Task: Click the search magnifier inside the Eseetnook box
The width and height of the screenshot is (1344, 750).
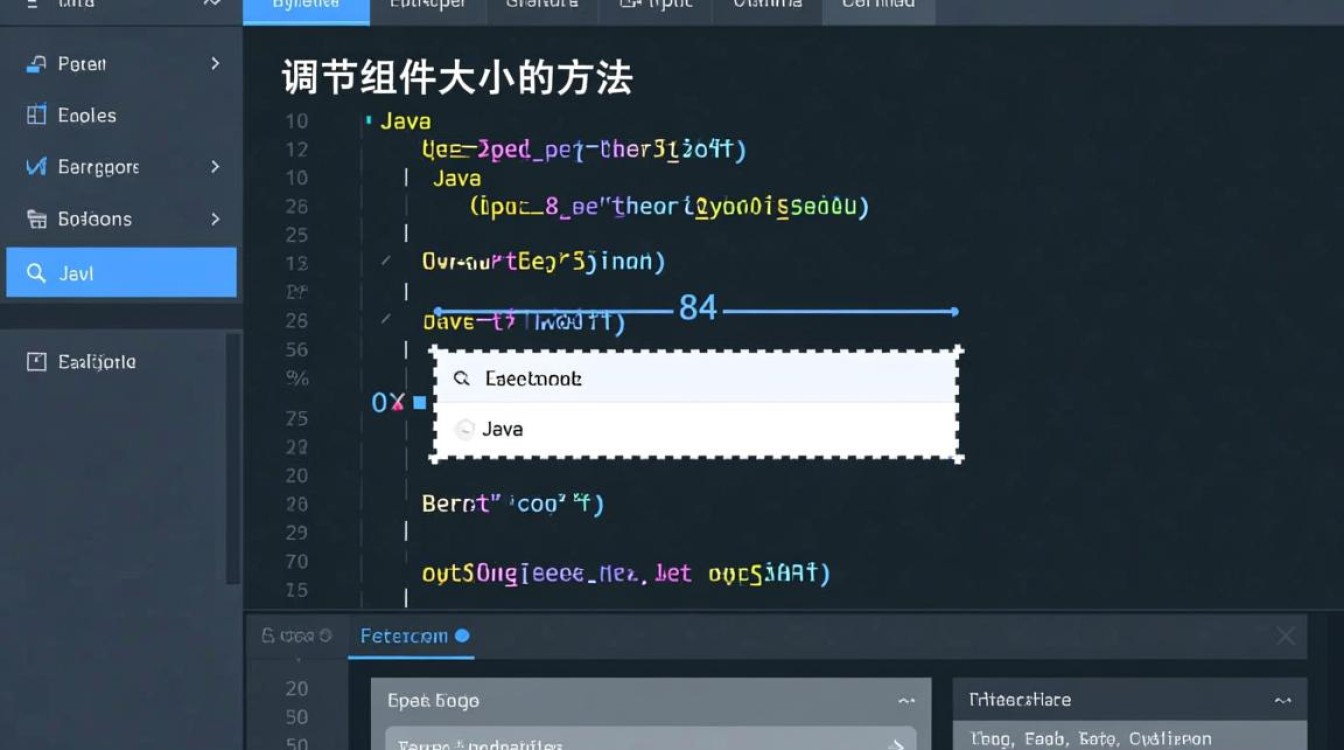Action: coord(462,378)
